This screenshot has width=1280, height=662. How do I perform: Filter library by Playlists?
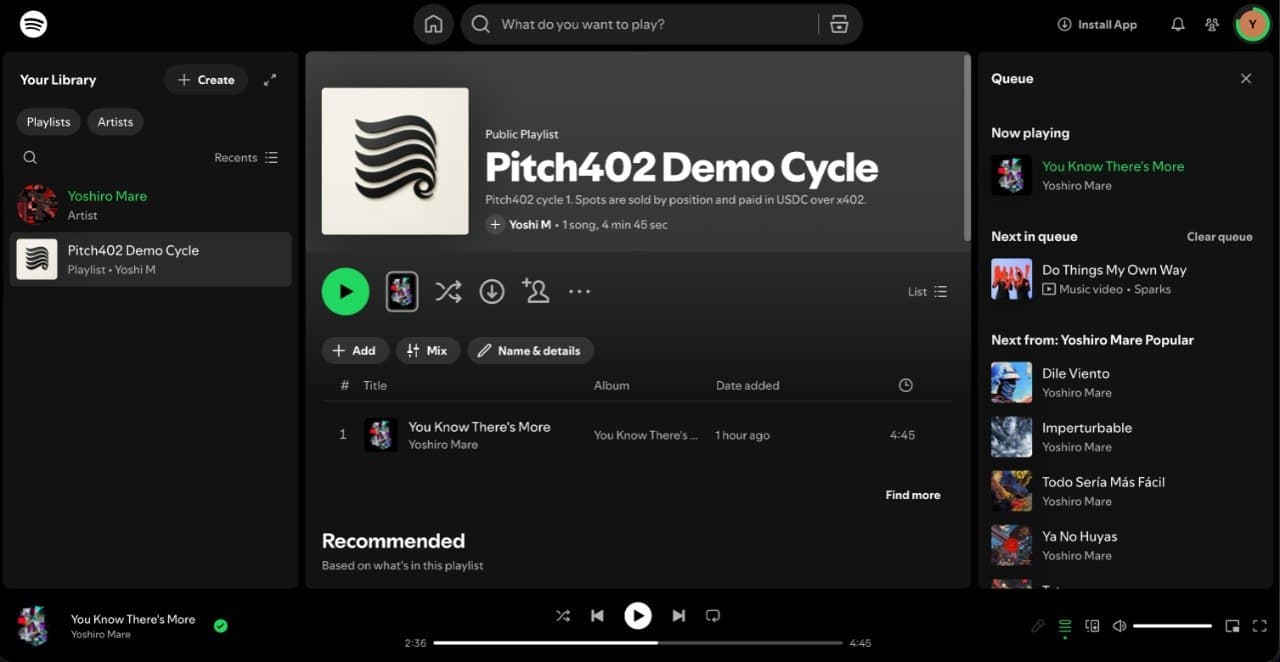[x=48, y=122]
